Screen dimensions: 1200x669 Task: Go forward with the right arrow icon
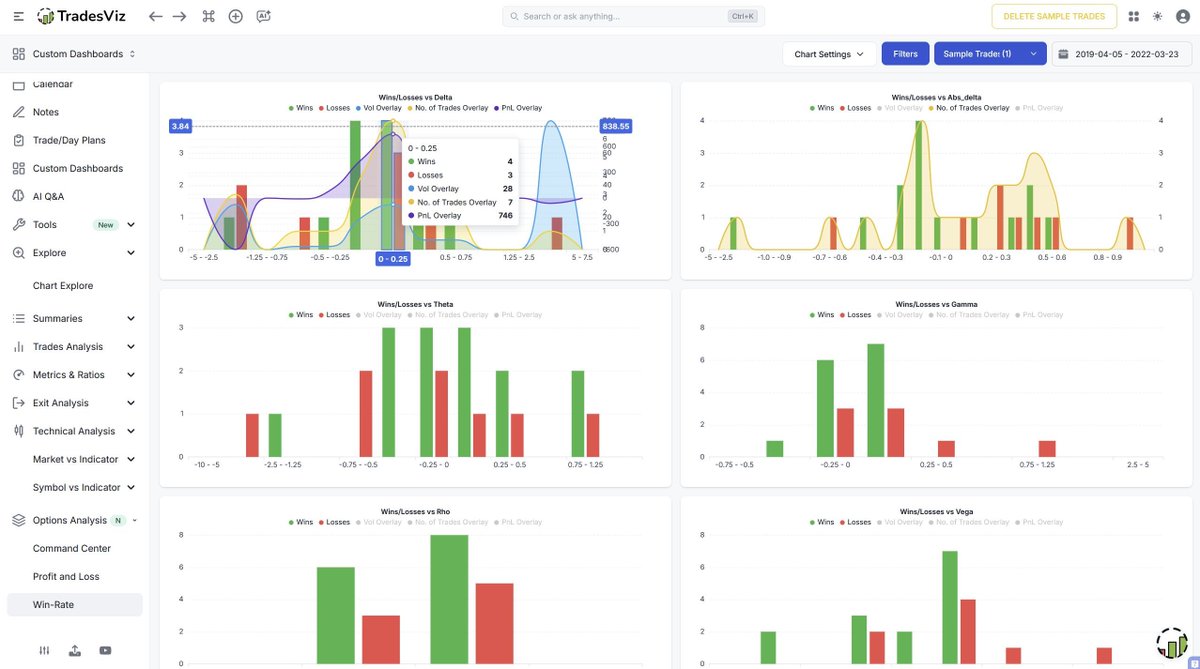180,16
